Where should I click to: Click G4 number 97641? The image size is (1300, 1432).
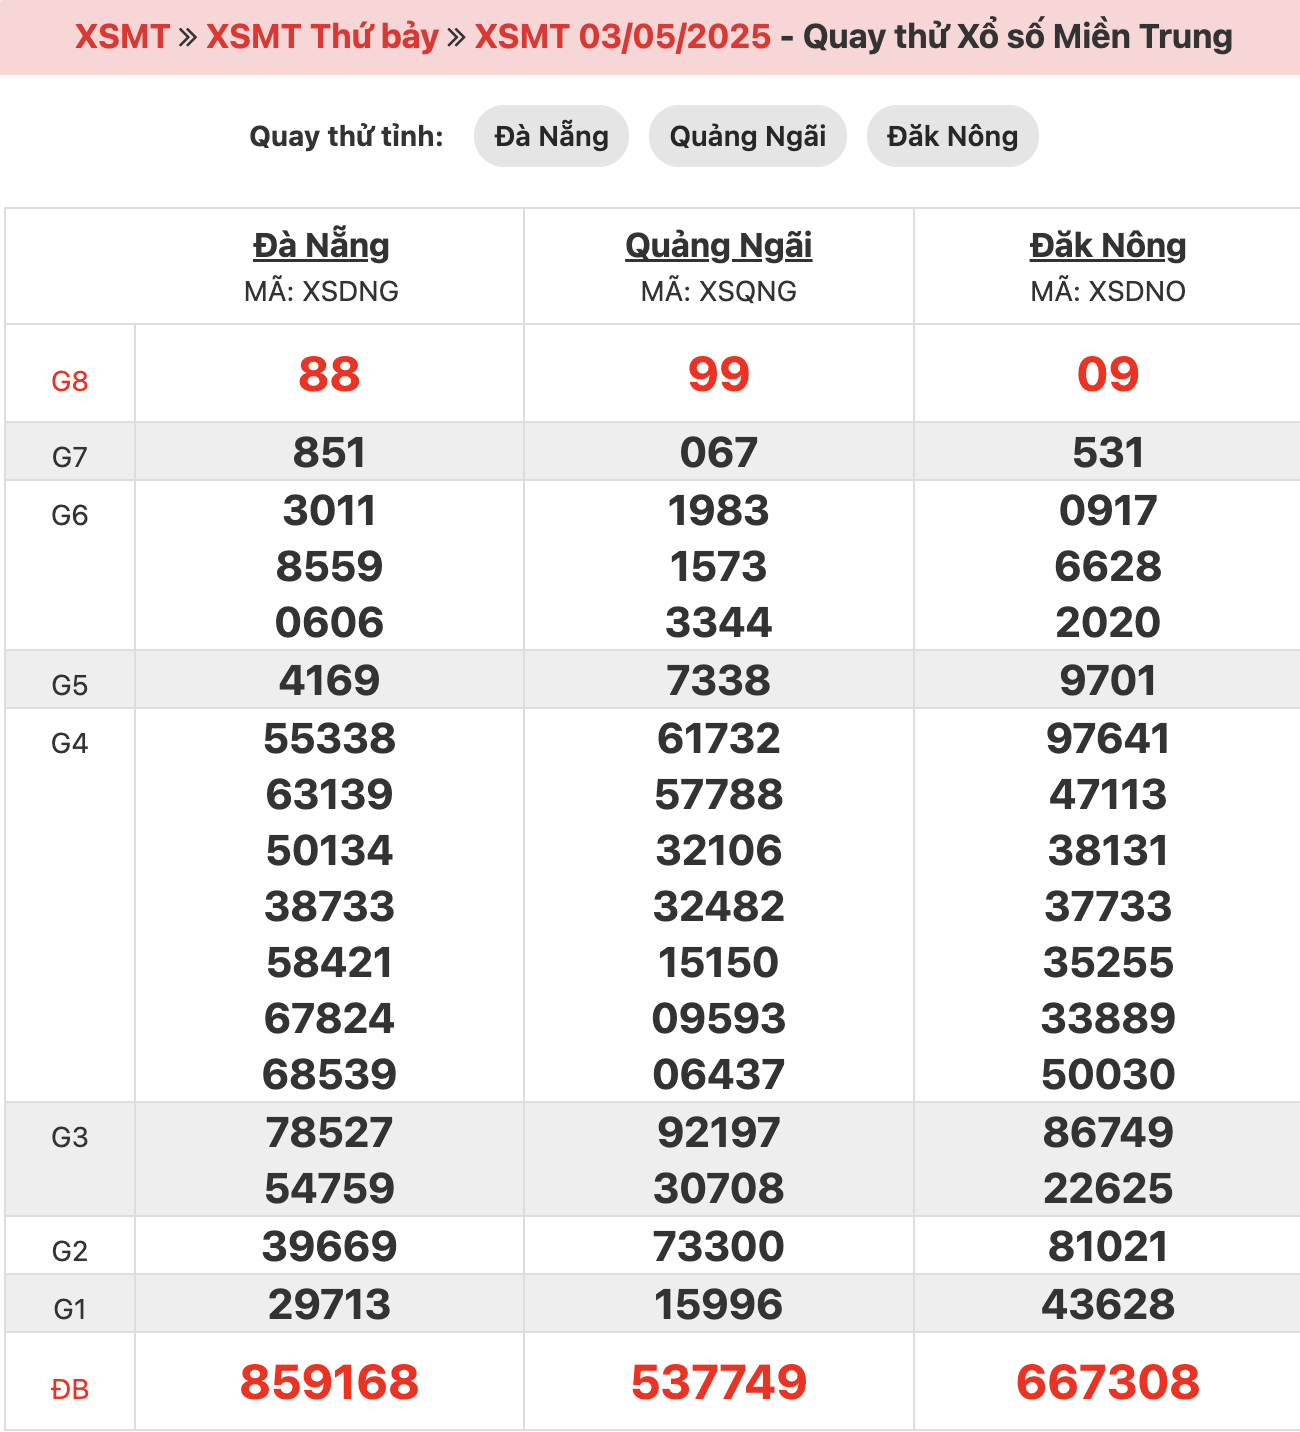point(1108,738)
